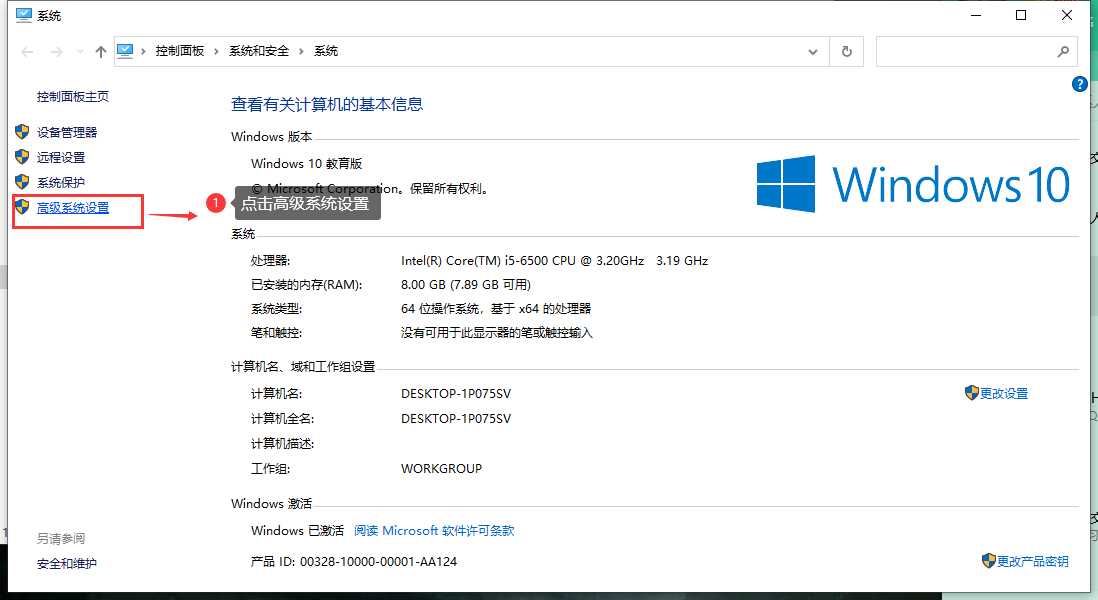Screen dimensions: 1098x600
Task: Open 控制面板主页 link
Action: [73, 97]
